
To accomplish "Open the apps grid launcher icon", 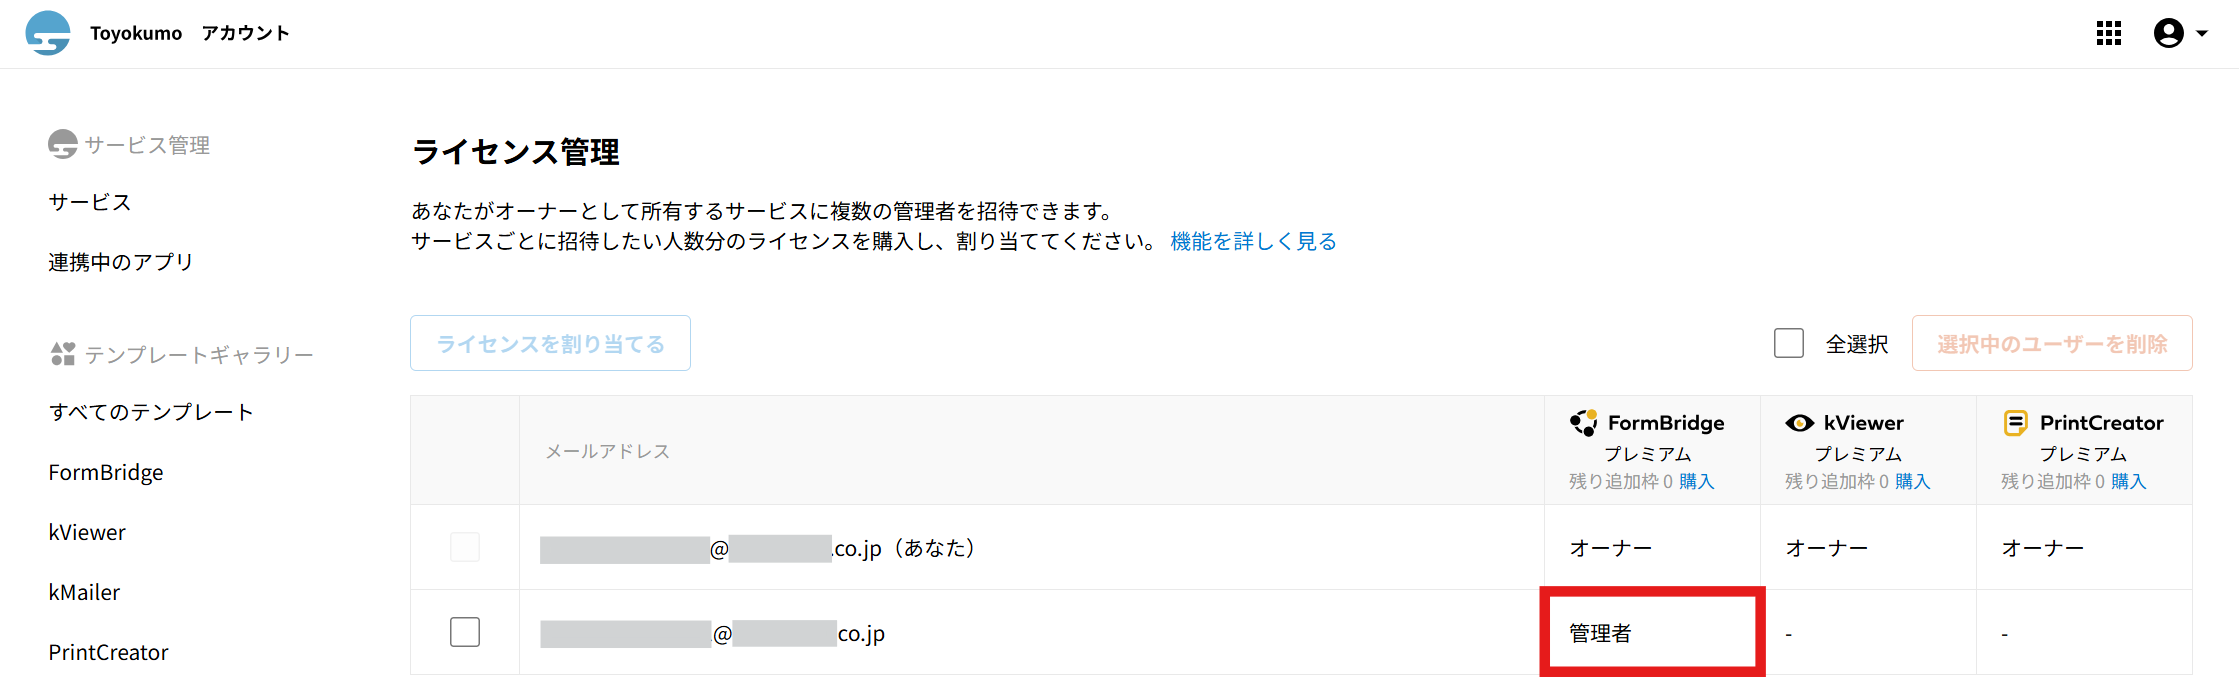I will 2108,33.
